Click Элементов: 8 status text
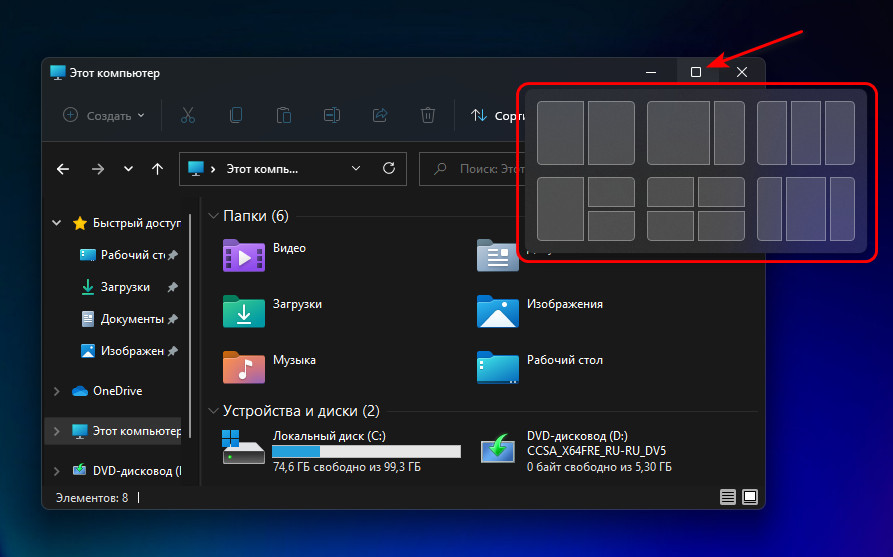893x557 pixels. click(x=92, y=498)
